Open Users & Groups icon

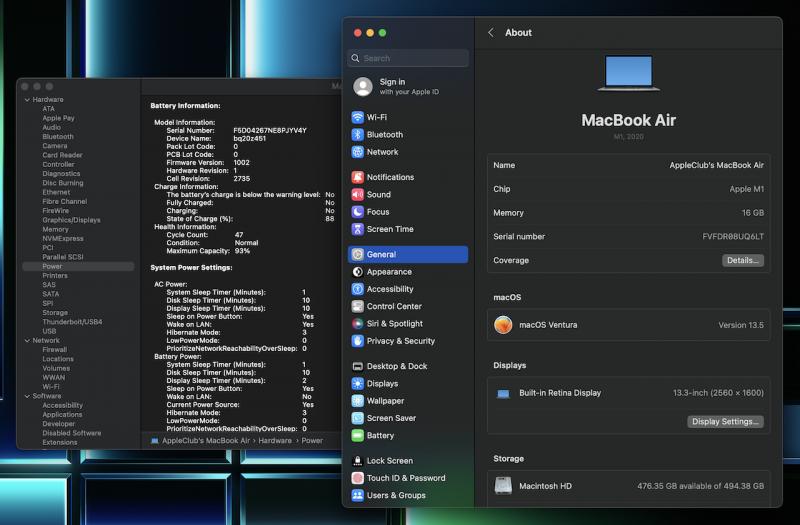[x=358, y=495]
